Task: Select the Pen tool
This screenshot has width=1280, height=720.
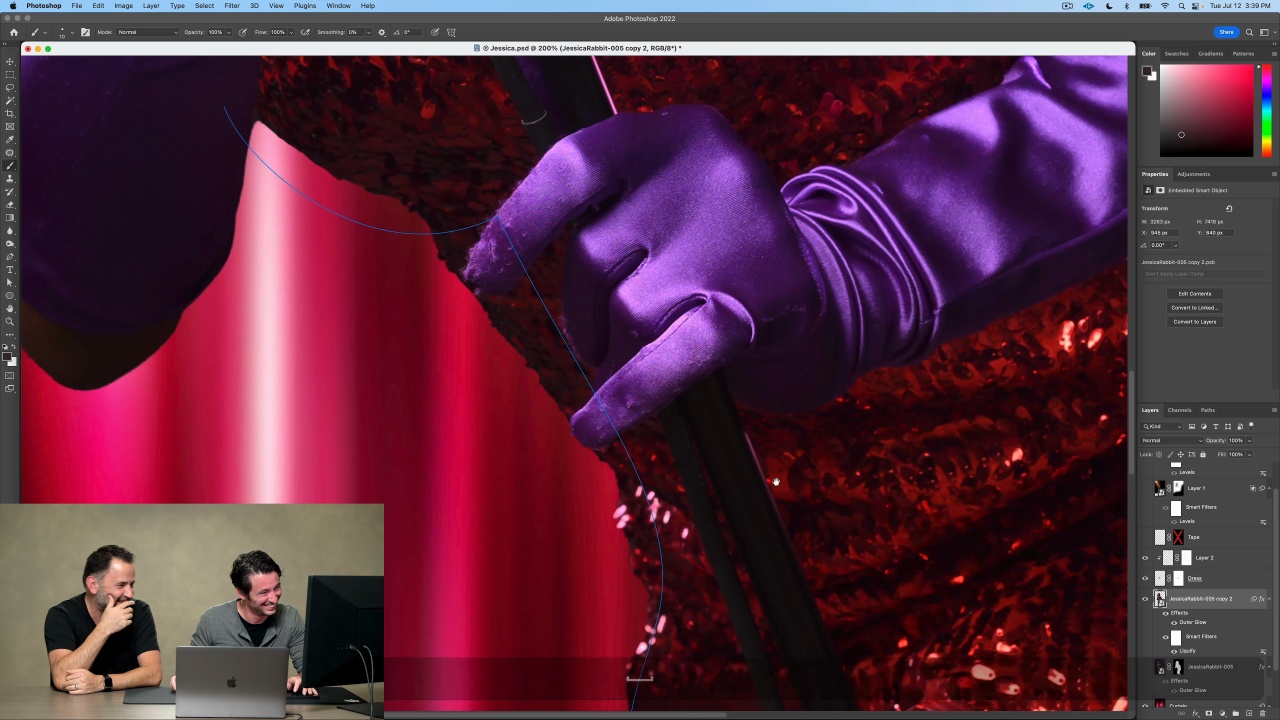Action: (10, 257)
